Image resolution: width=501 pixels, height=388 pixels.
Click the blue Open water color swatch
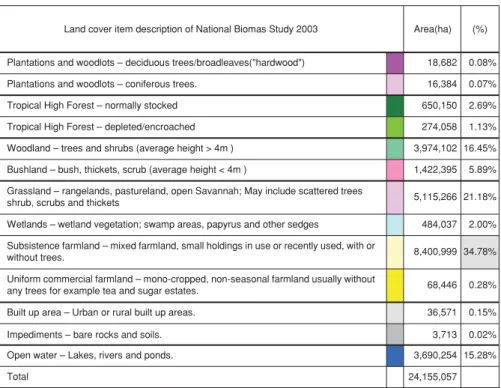pyautogui.click(x=395, y=356)
